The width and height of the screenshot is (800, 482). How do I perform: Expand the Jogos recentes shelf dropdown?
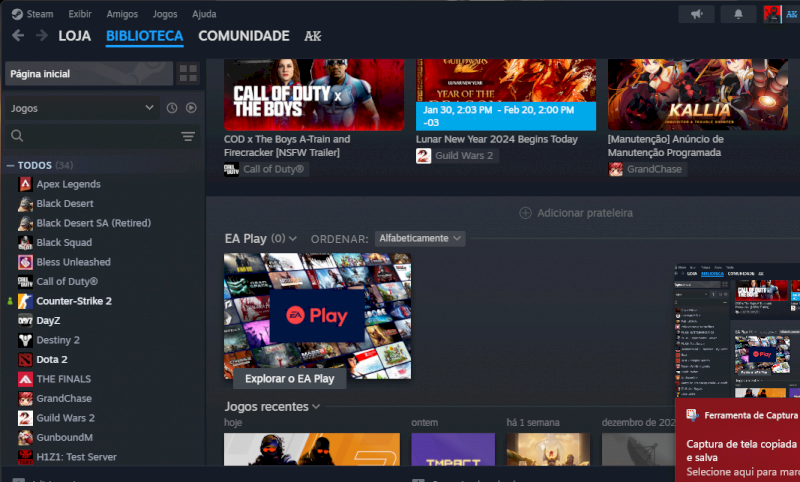pos(316,407)
